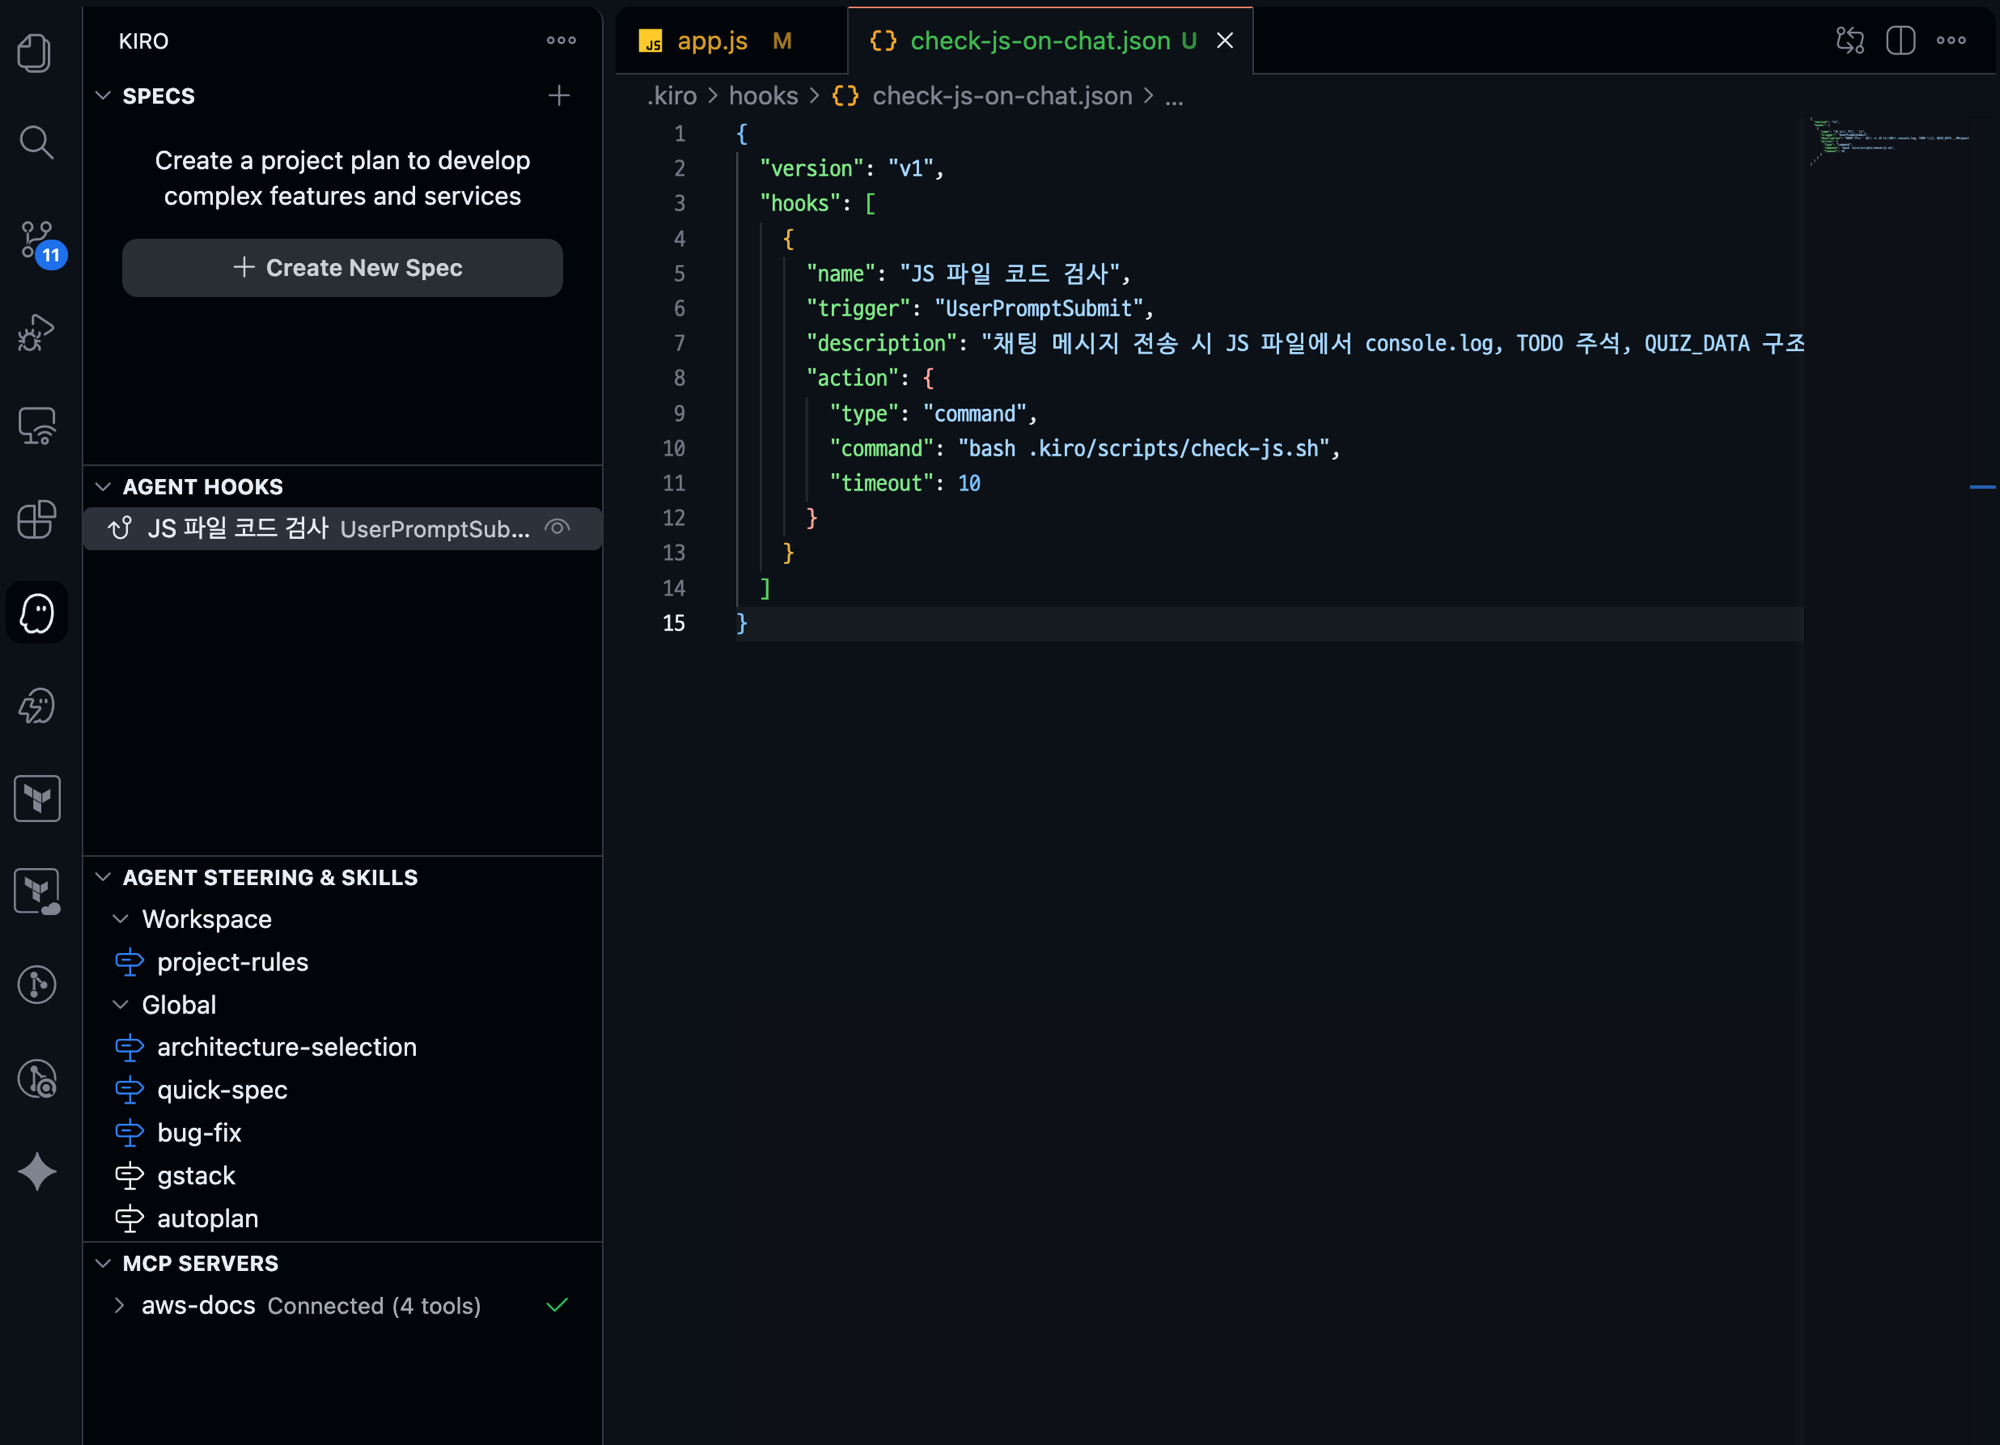2000x1445 pixels.
Task: Open the Terraform sidebar icon
Action: 37,798
